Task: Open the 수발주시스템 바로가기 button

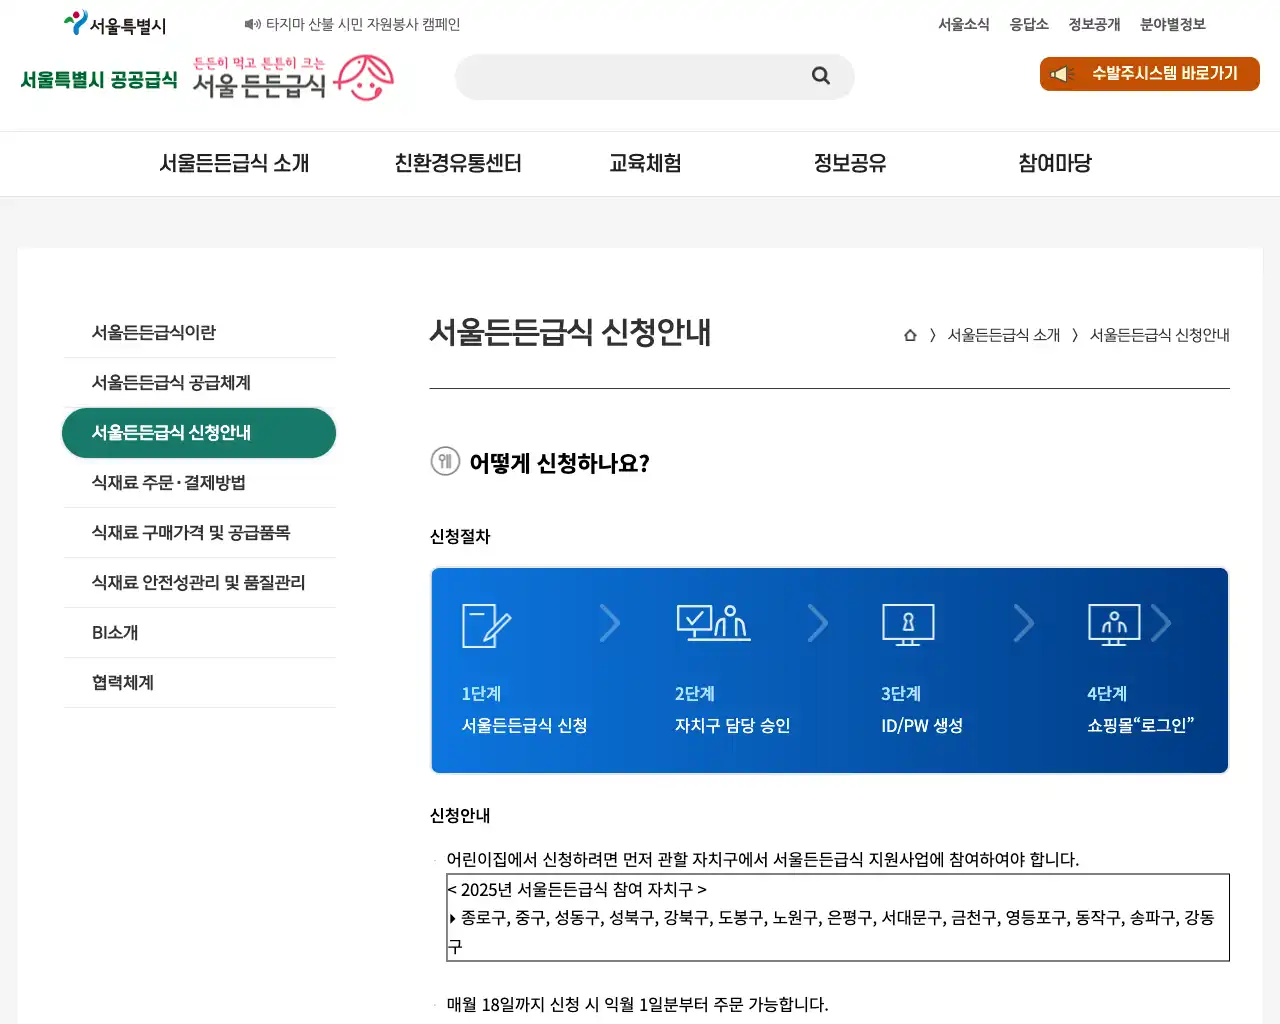Action: pos(1148,73)
